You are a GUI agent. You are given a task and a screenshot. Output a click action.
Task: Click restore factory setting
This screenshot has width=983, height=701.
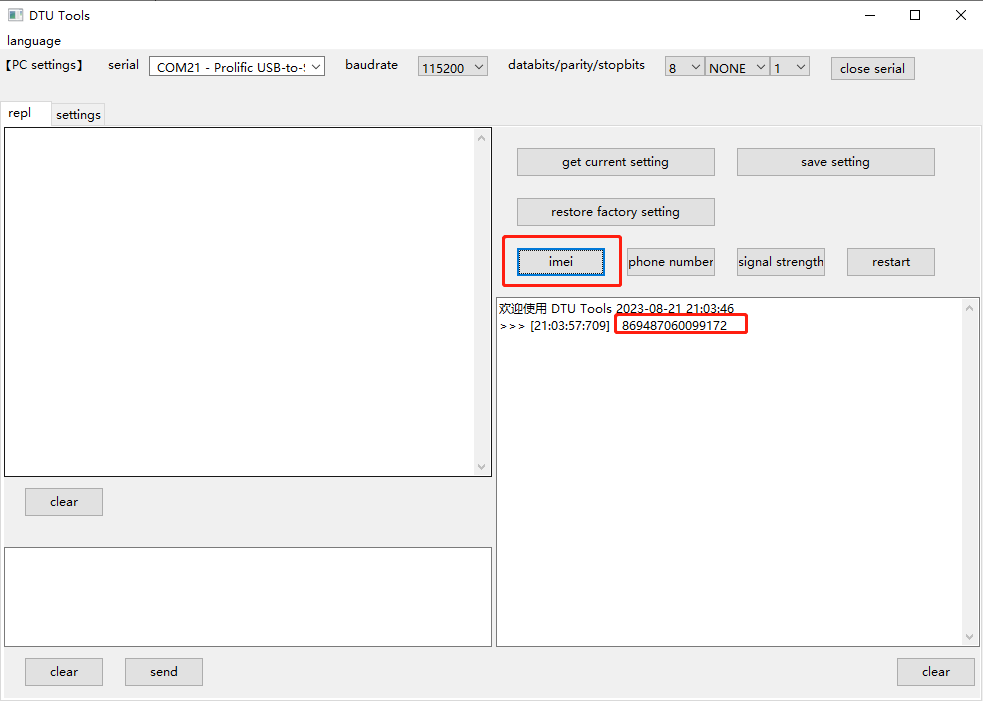point(615,211)
